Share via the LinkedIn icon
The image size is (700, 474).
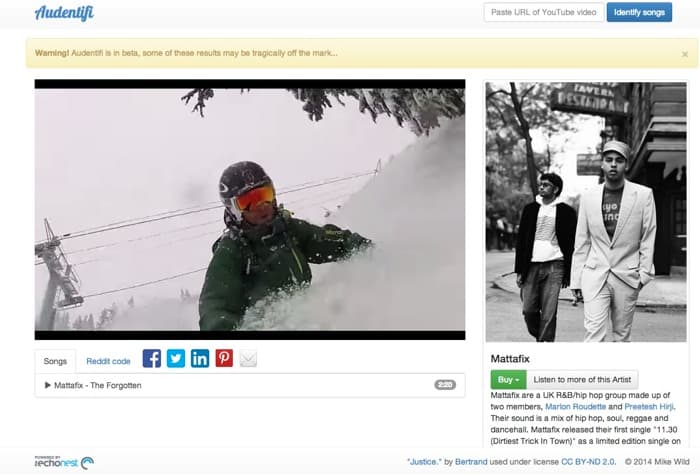click(200, 358)
